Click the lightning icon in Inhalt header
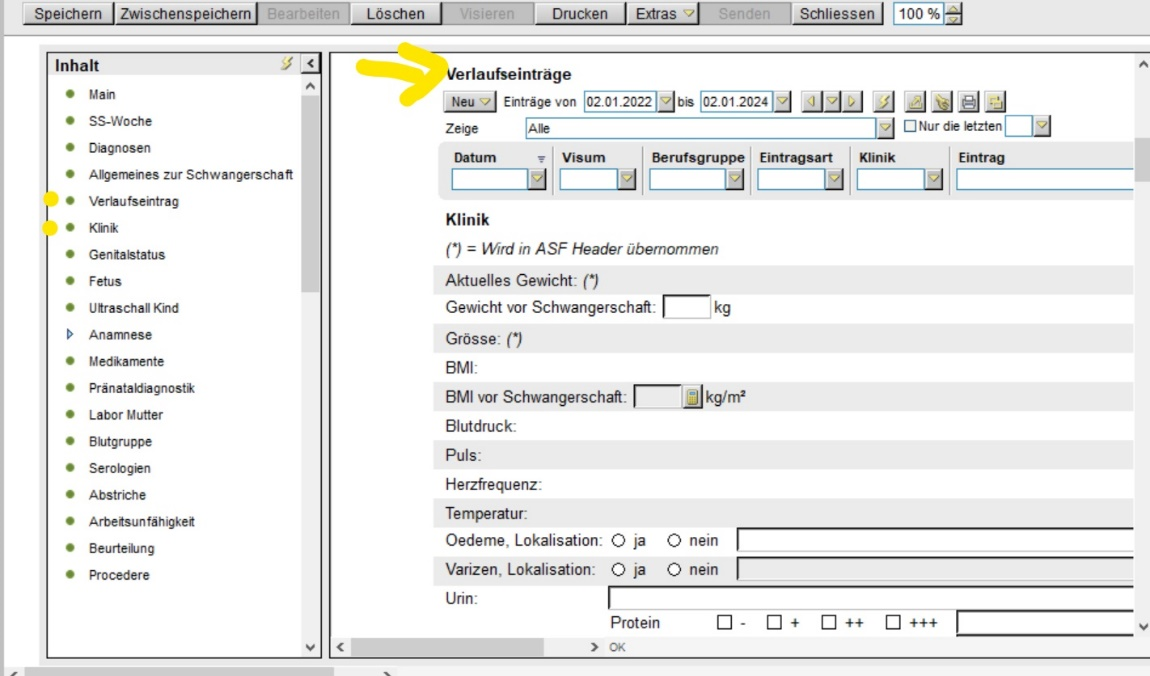 [286, 65]
